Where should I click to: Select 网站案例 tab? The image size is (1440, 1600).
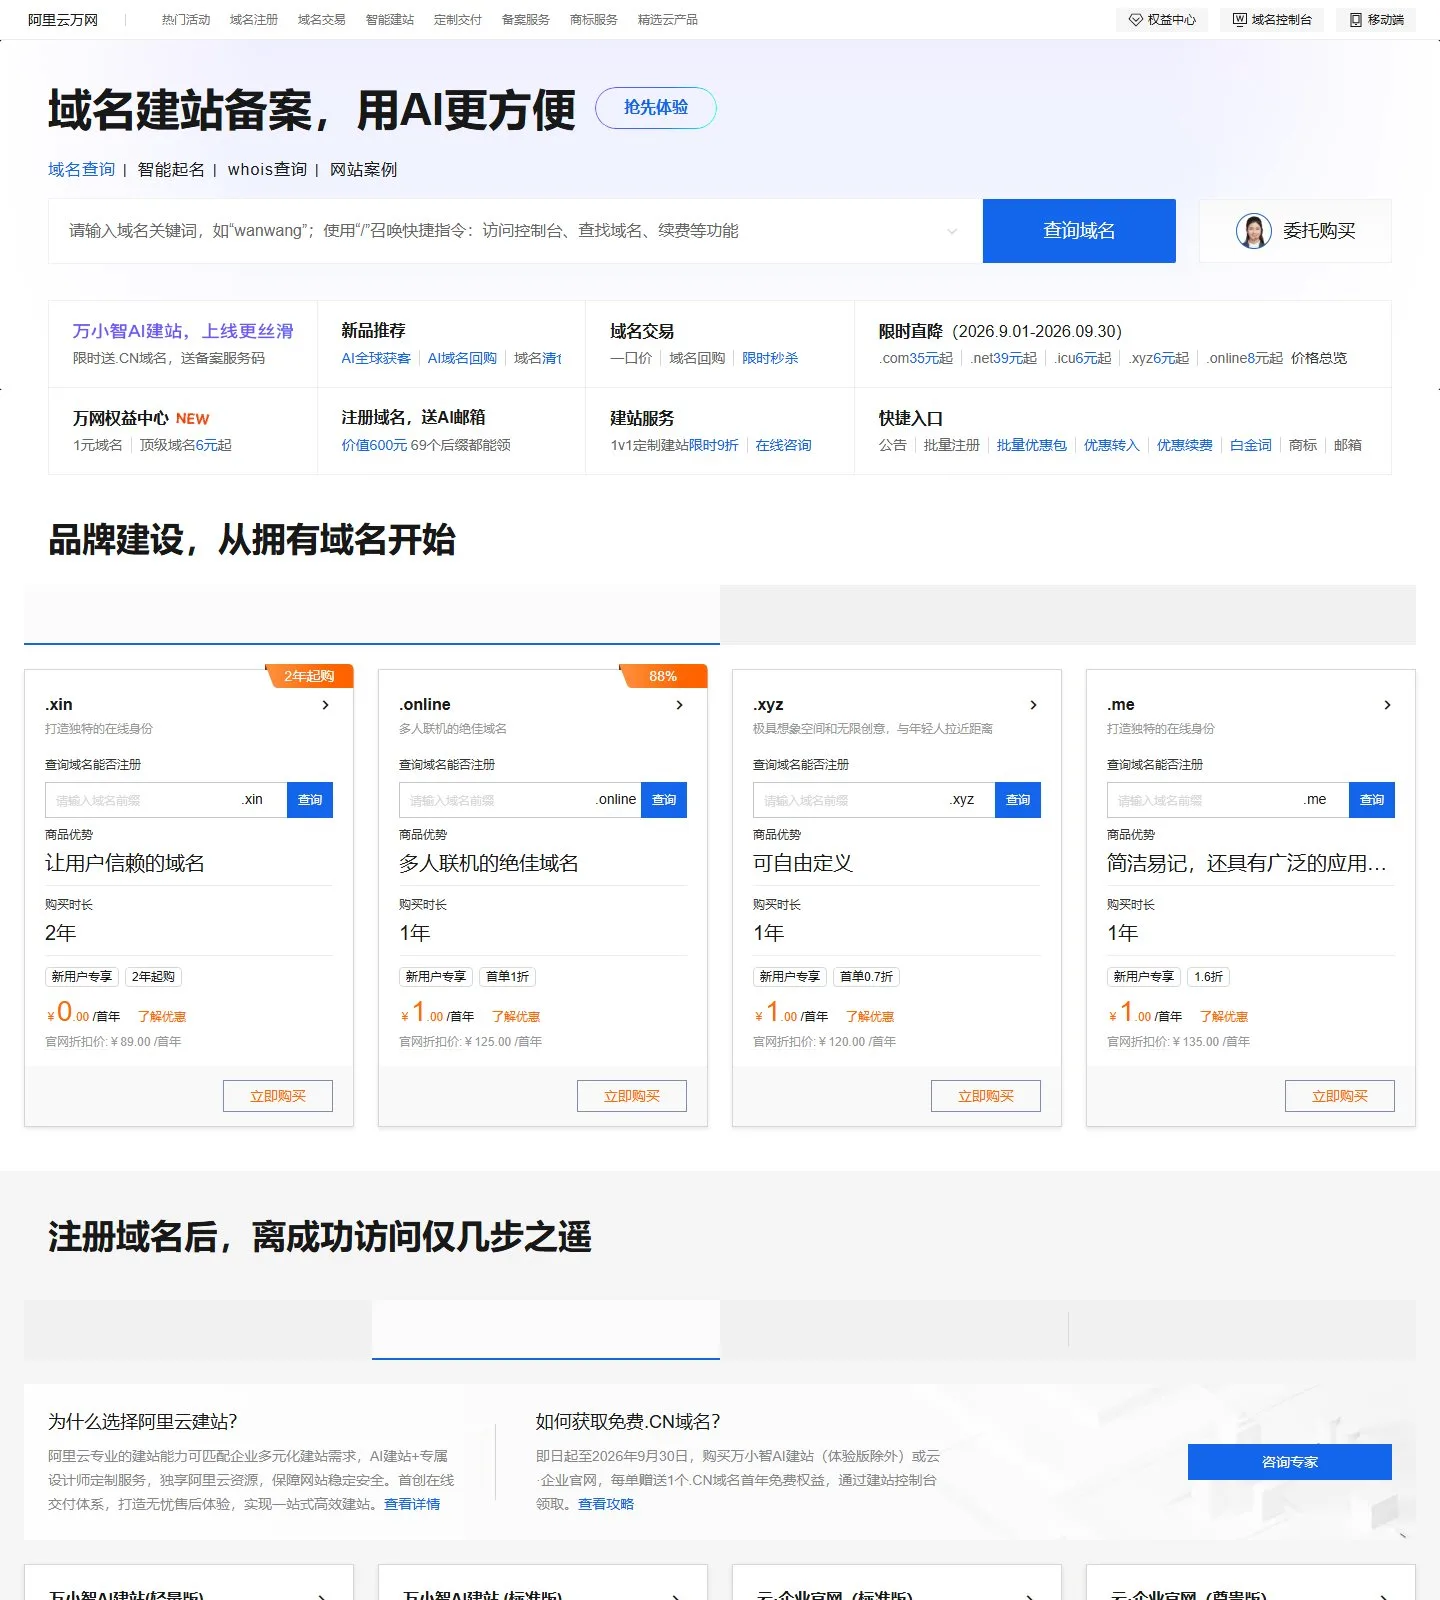point(364,170)
